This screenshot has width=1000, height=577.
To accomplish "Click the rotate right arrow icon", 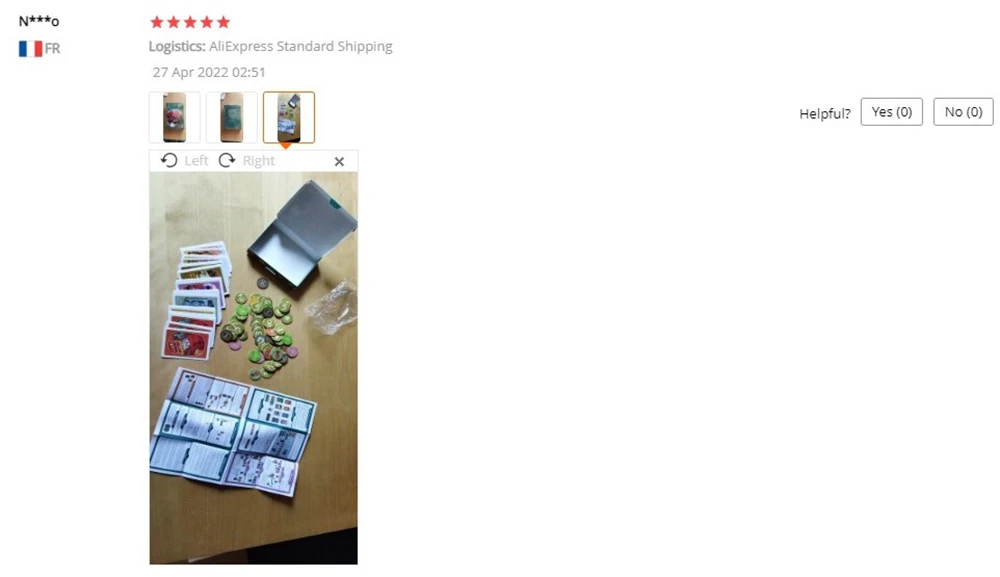I will (227, 161).
